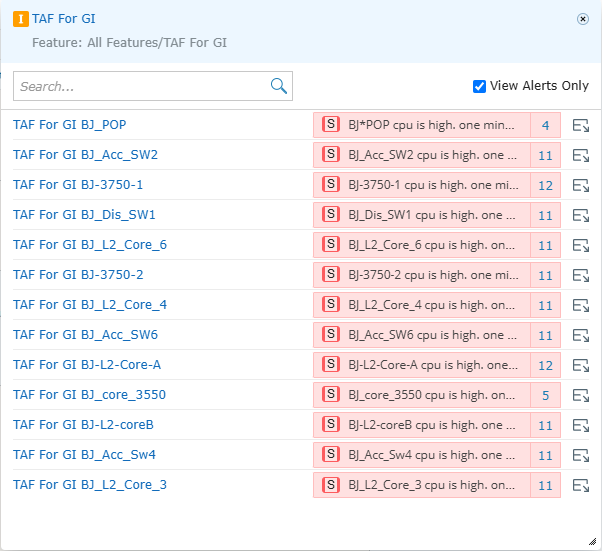
Task: Open link TAF For GI BJ_Acc_SW2
Action: click(x=85, y=155)
